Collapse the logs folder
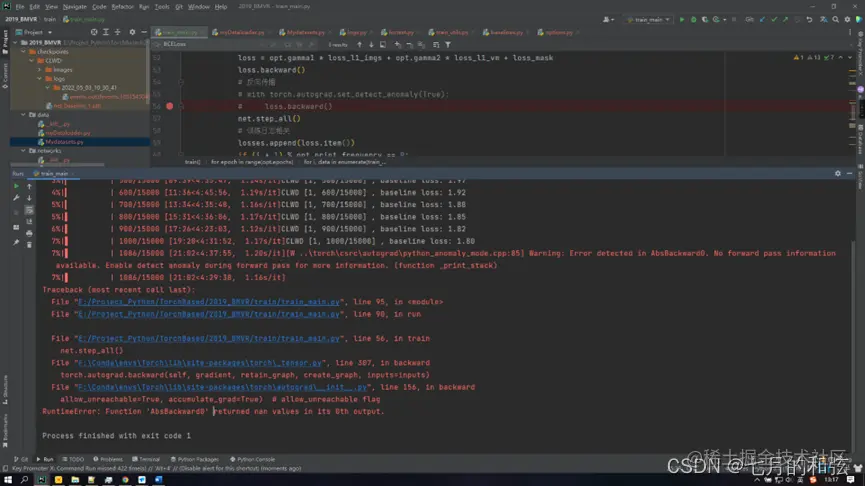This screenshot has width=865, height=486. [40, 78]
